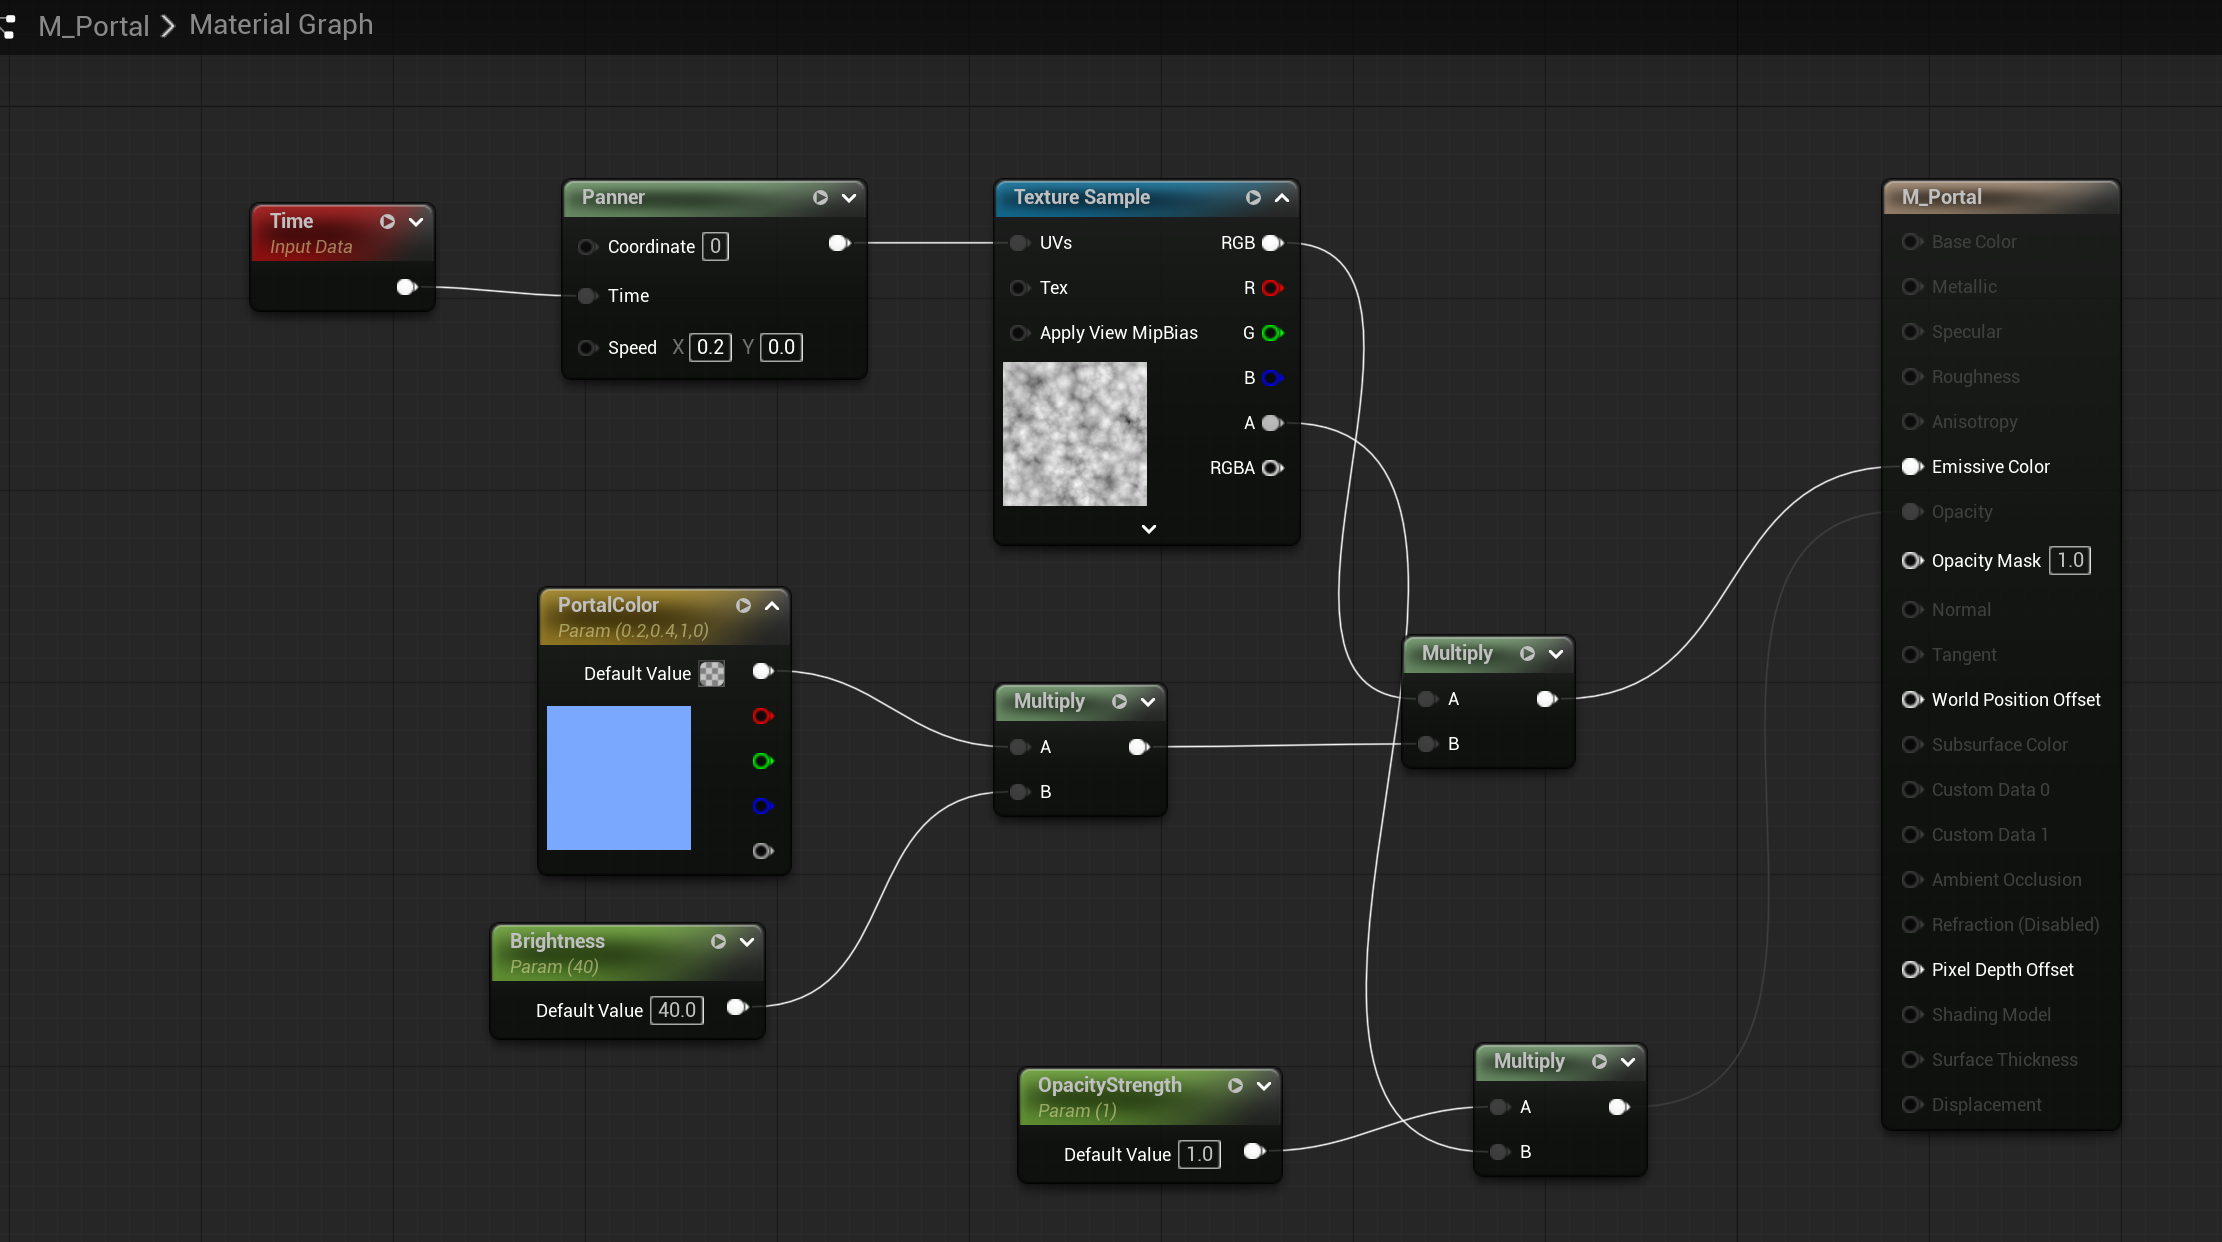Click the Texture Sample RGB output pin
2222x1242 pixels.
tap(1272, 243)
